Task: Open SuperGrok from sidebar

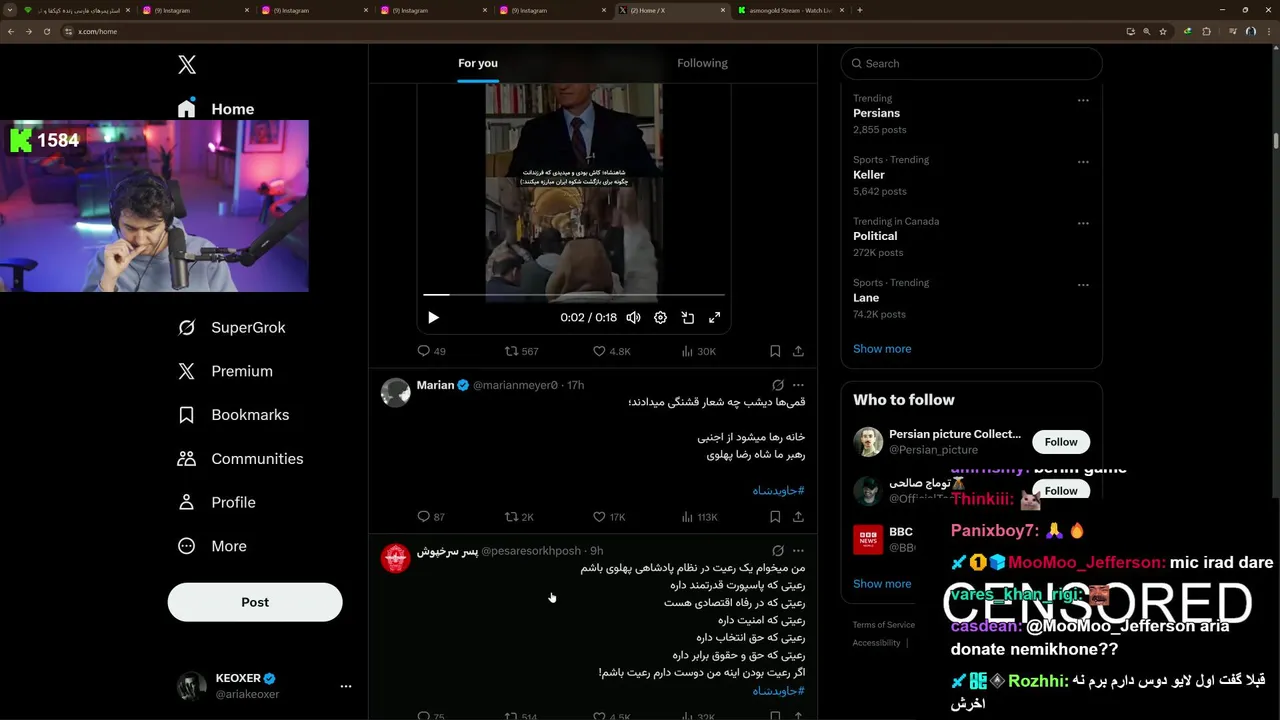Action: coord(231,327)
